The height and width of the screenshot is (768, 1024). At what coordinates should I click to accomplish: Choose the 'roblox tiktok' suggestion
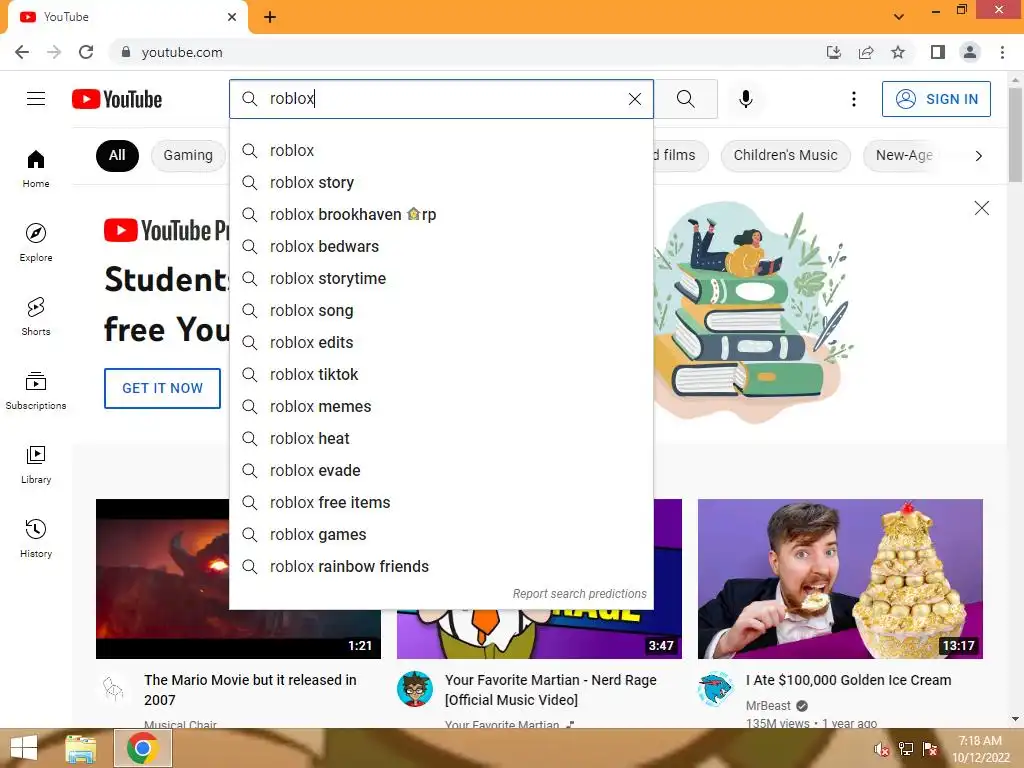[x=441, y=375]
